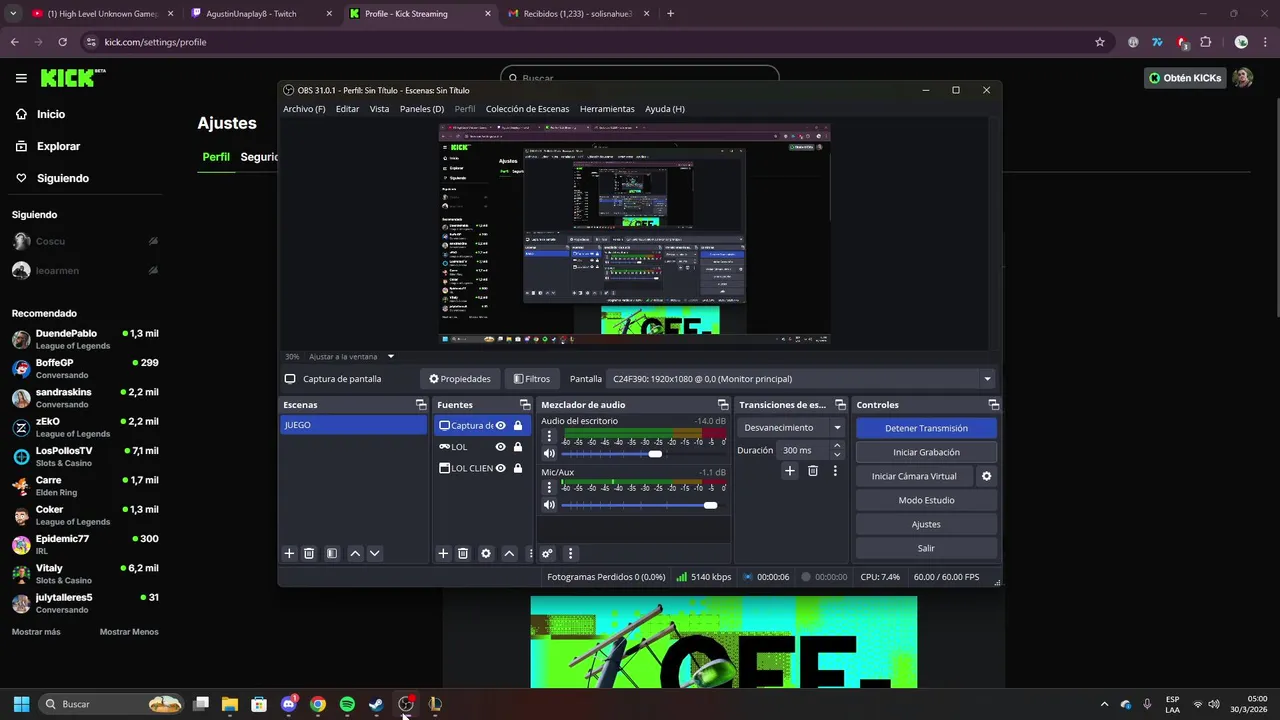Screen dimensions: 1280x720
Task: Remove the selected source using the Fuentes trash icon
Action: (463, 553)
